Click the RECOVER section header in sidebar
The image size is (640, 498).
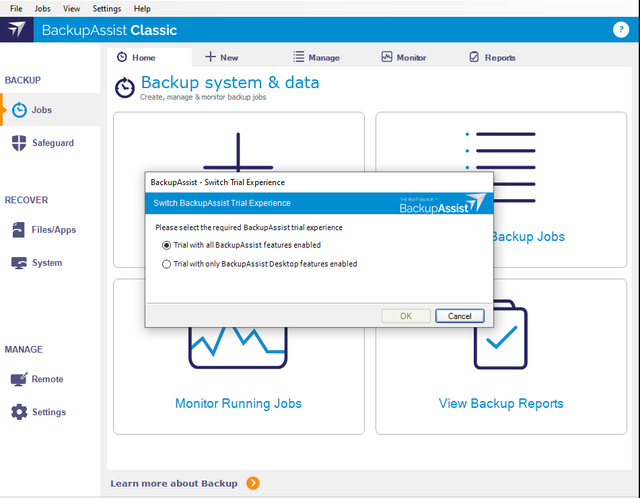(26, 200)
